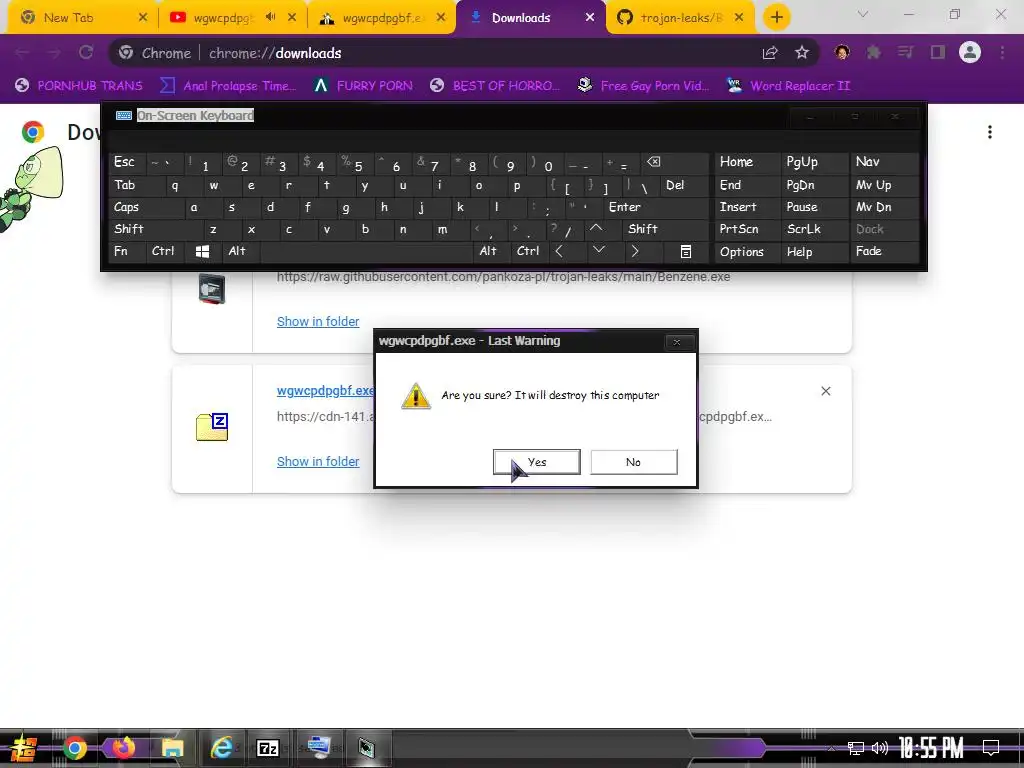Image resolution: width=1024 pixels, height=768 pixels.
Task: Switch to GitHub trojan-leaks tab
Action: click(679, 18)
